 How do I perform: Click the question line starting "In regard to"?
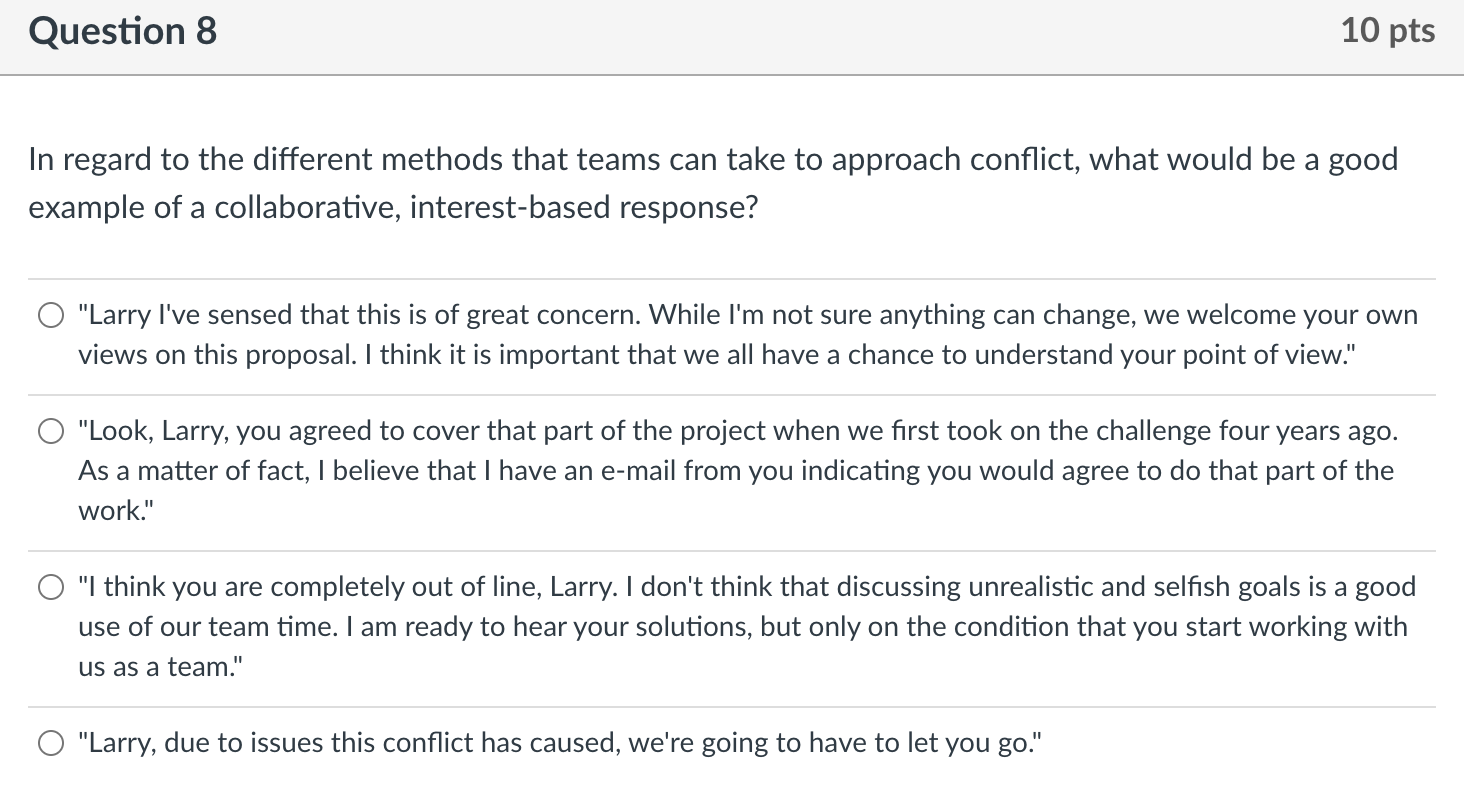click(712, 160)
